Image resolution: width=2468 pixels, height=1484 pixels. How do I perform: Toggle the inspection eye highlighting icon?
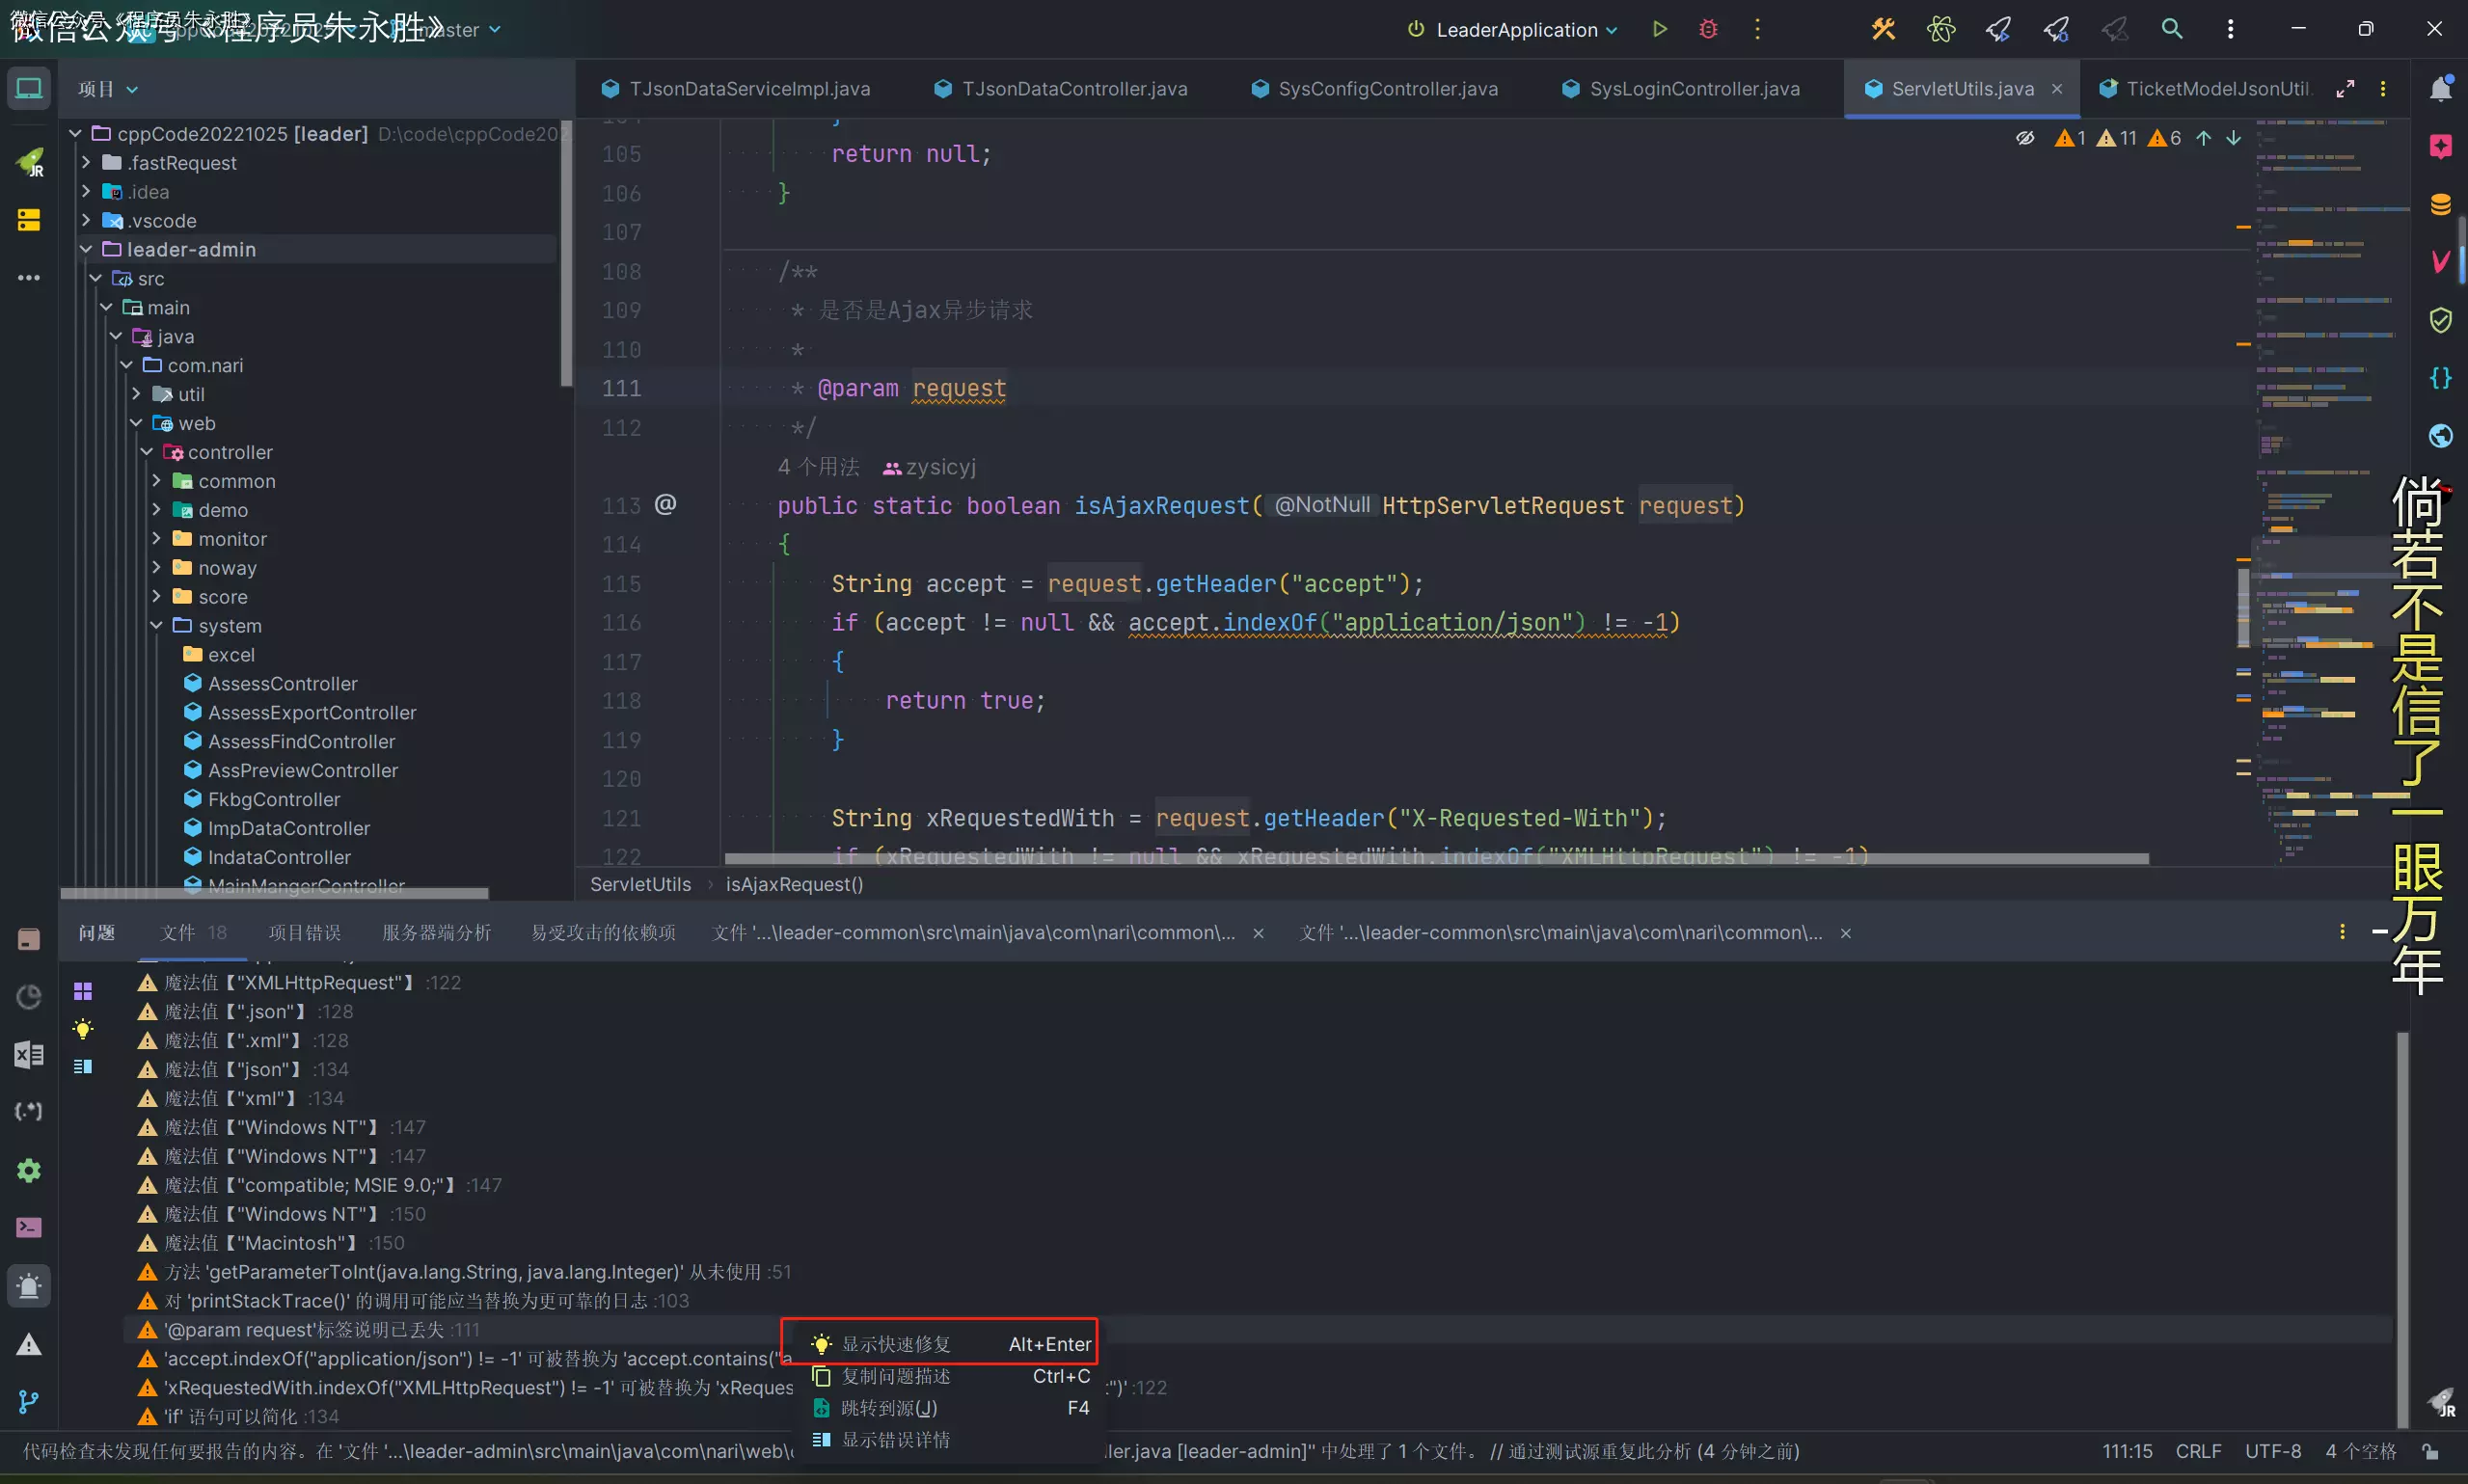pyautogui.click(x=2025, y=138)
